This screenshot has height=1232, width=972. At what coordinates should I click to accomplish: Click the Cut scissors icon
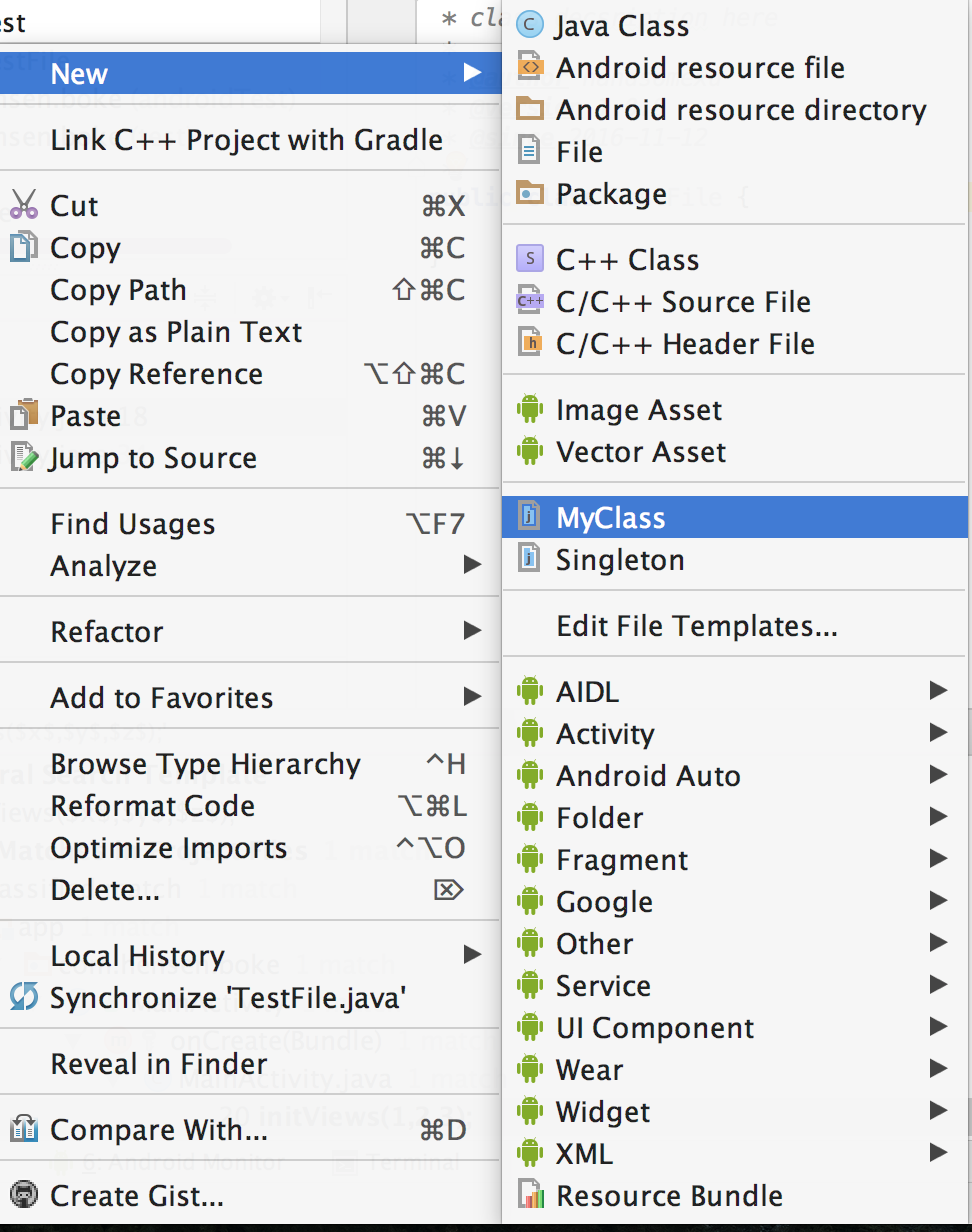[x=24, y=205]
